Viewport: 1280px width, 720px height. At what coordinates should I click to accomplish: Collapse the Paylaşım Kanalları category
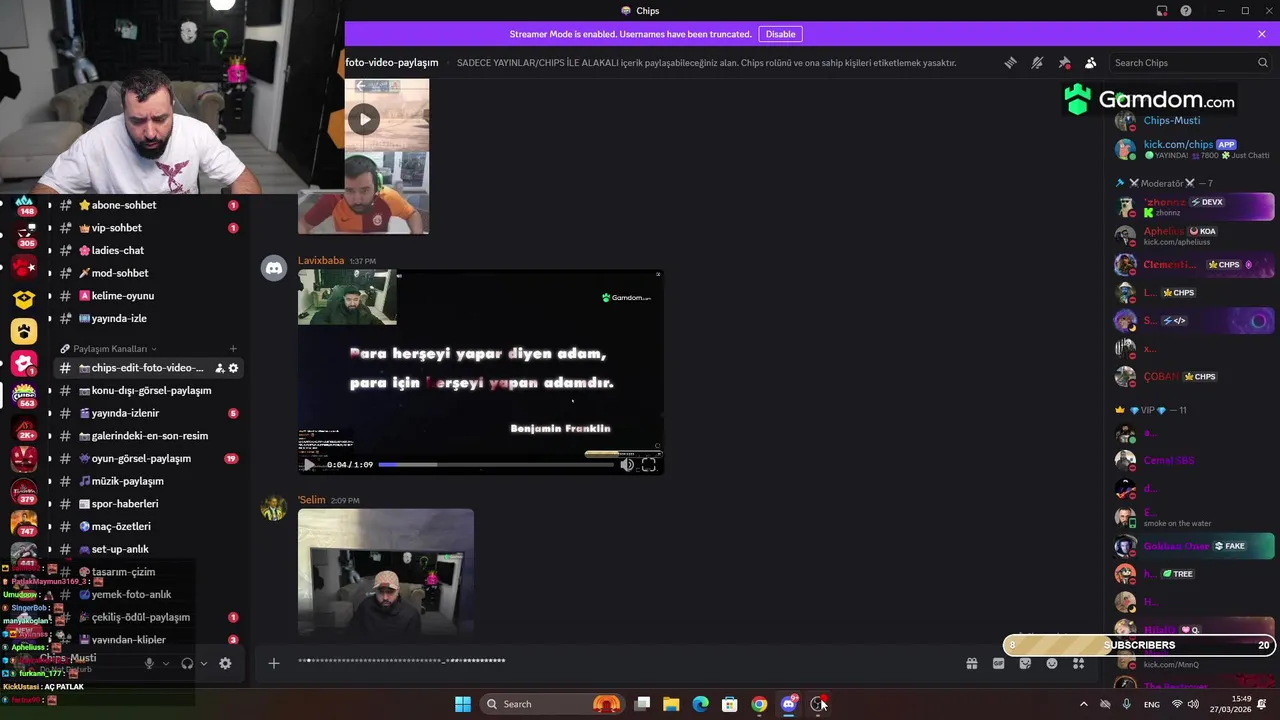114,349
